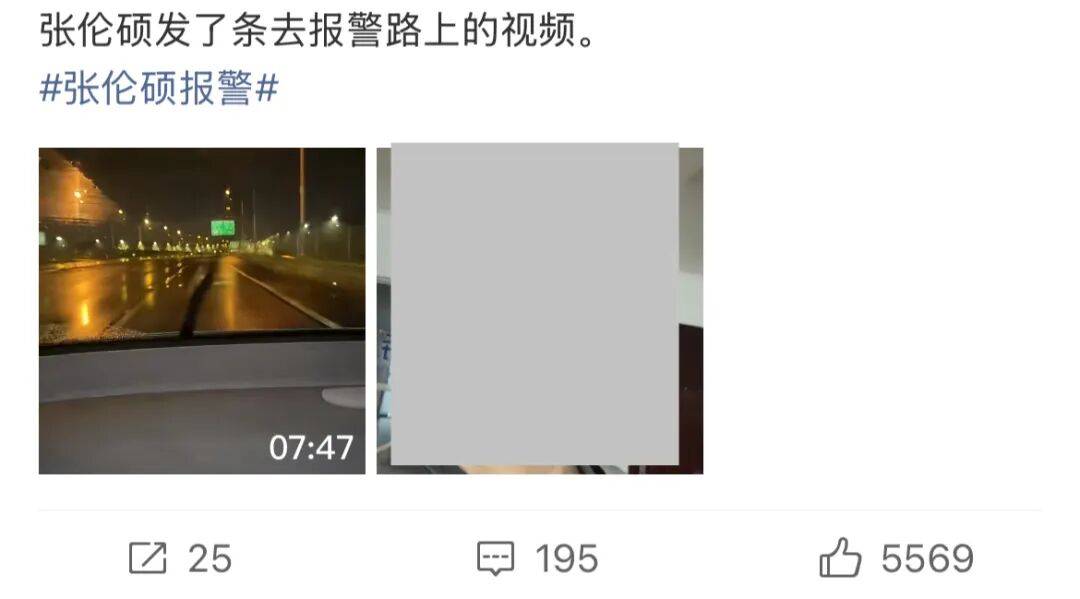Click the car dashboard in video thumbnail

202,406
